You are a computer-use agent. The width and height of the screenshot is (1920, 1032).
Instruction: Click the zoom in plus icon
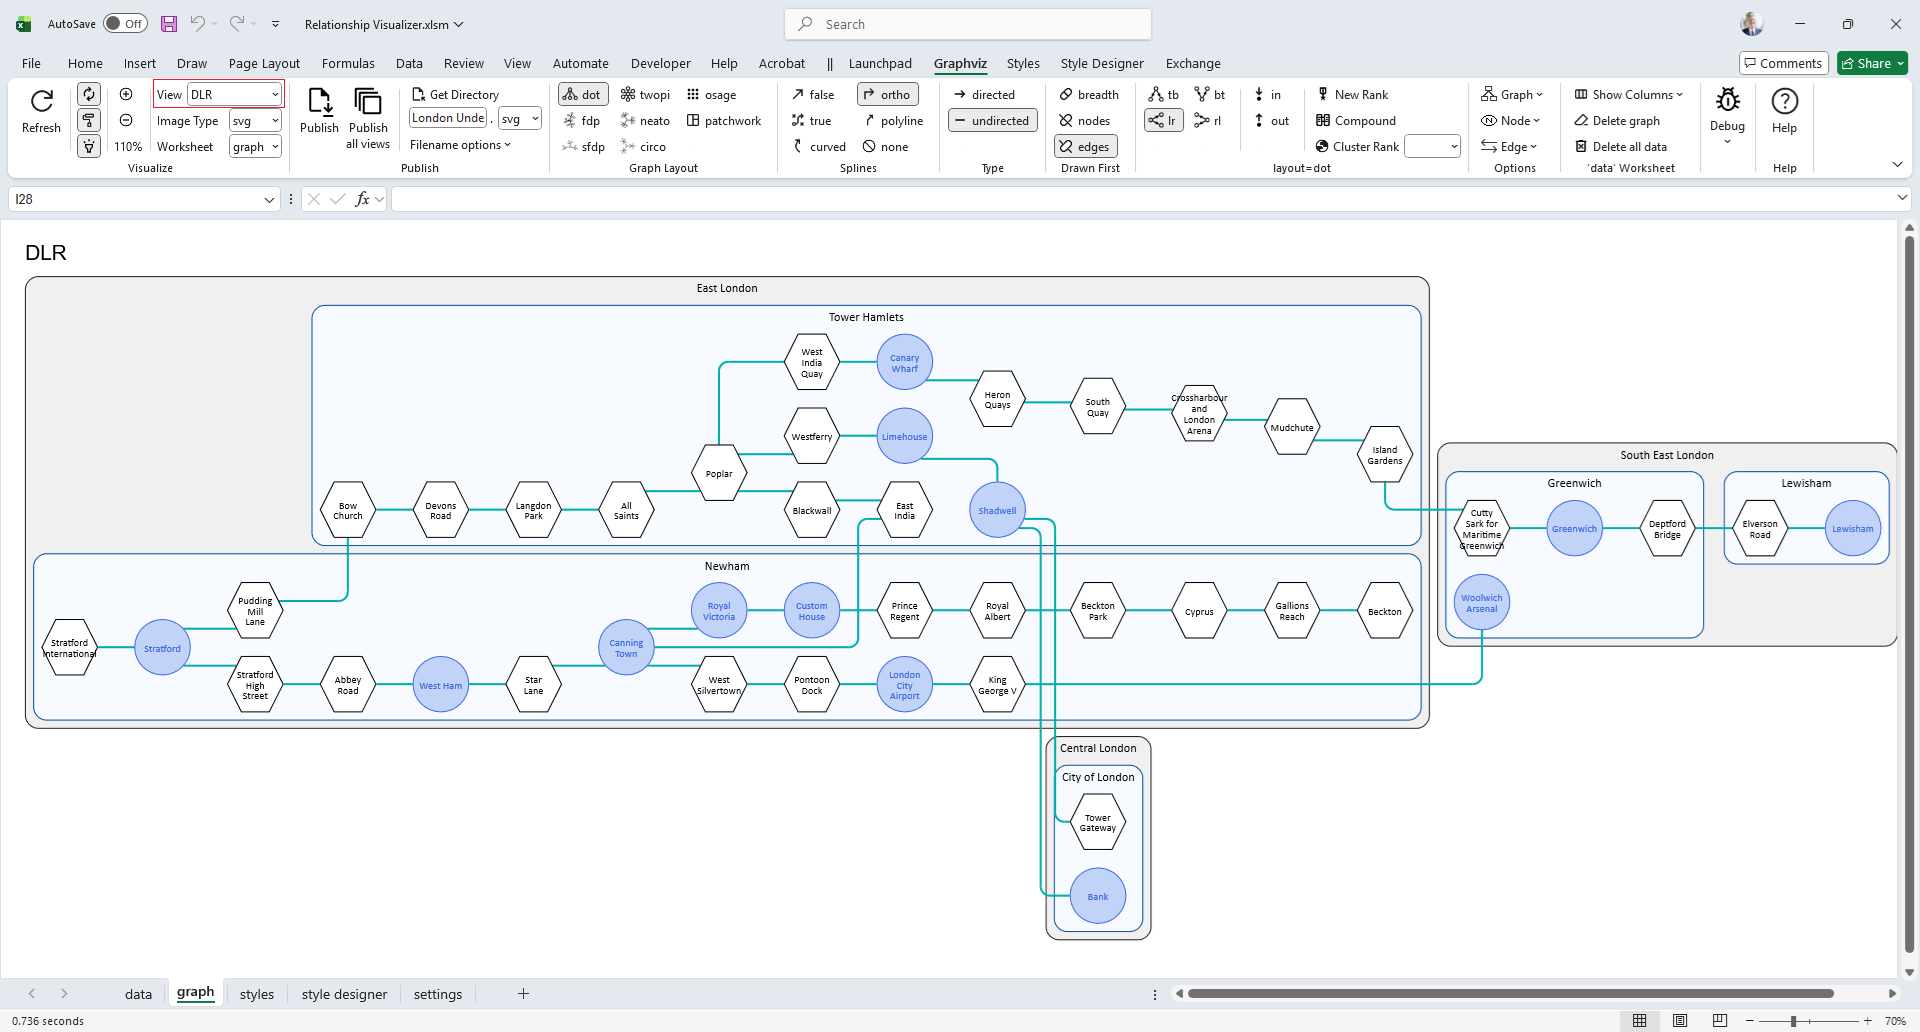(126, 94)
